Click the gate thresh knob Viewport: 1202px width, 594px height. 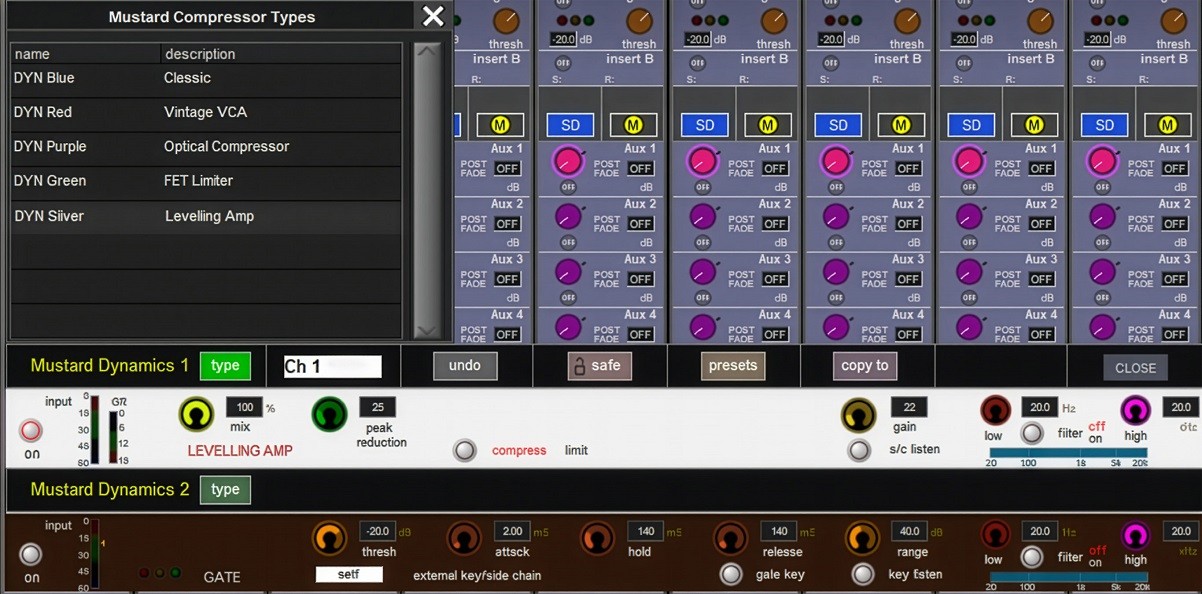click(329, 538)
